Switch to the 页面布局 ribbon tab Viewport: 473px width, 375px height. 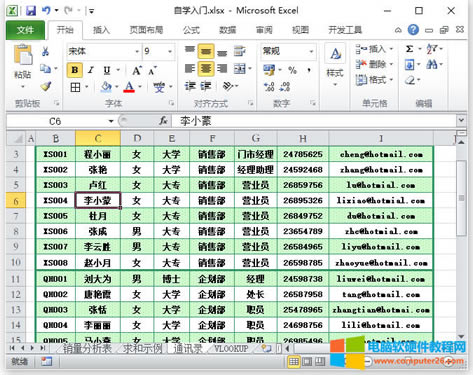coord(146,30)
